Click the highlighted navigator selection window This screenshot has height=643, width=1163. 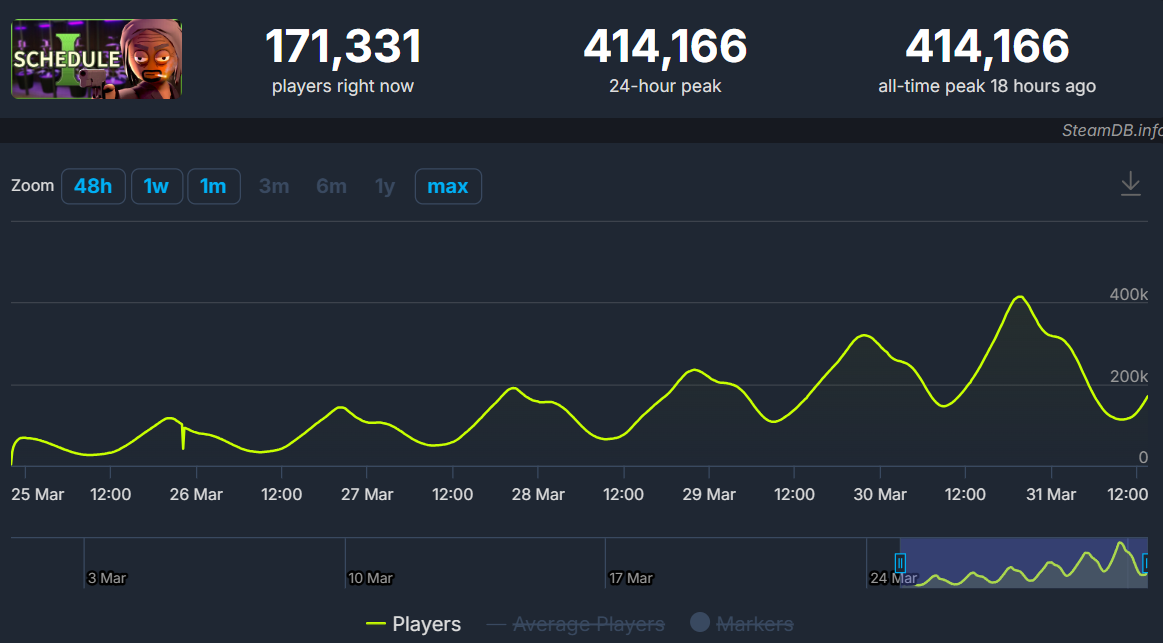click(x=1020, y=562)
